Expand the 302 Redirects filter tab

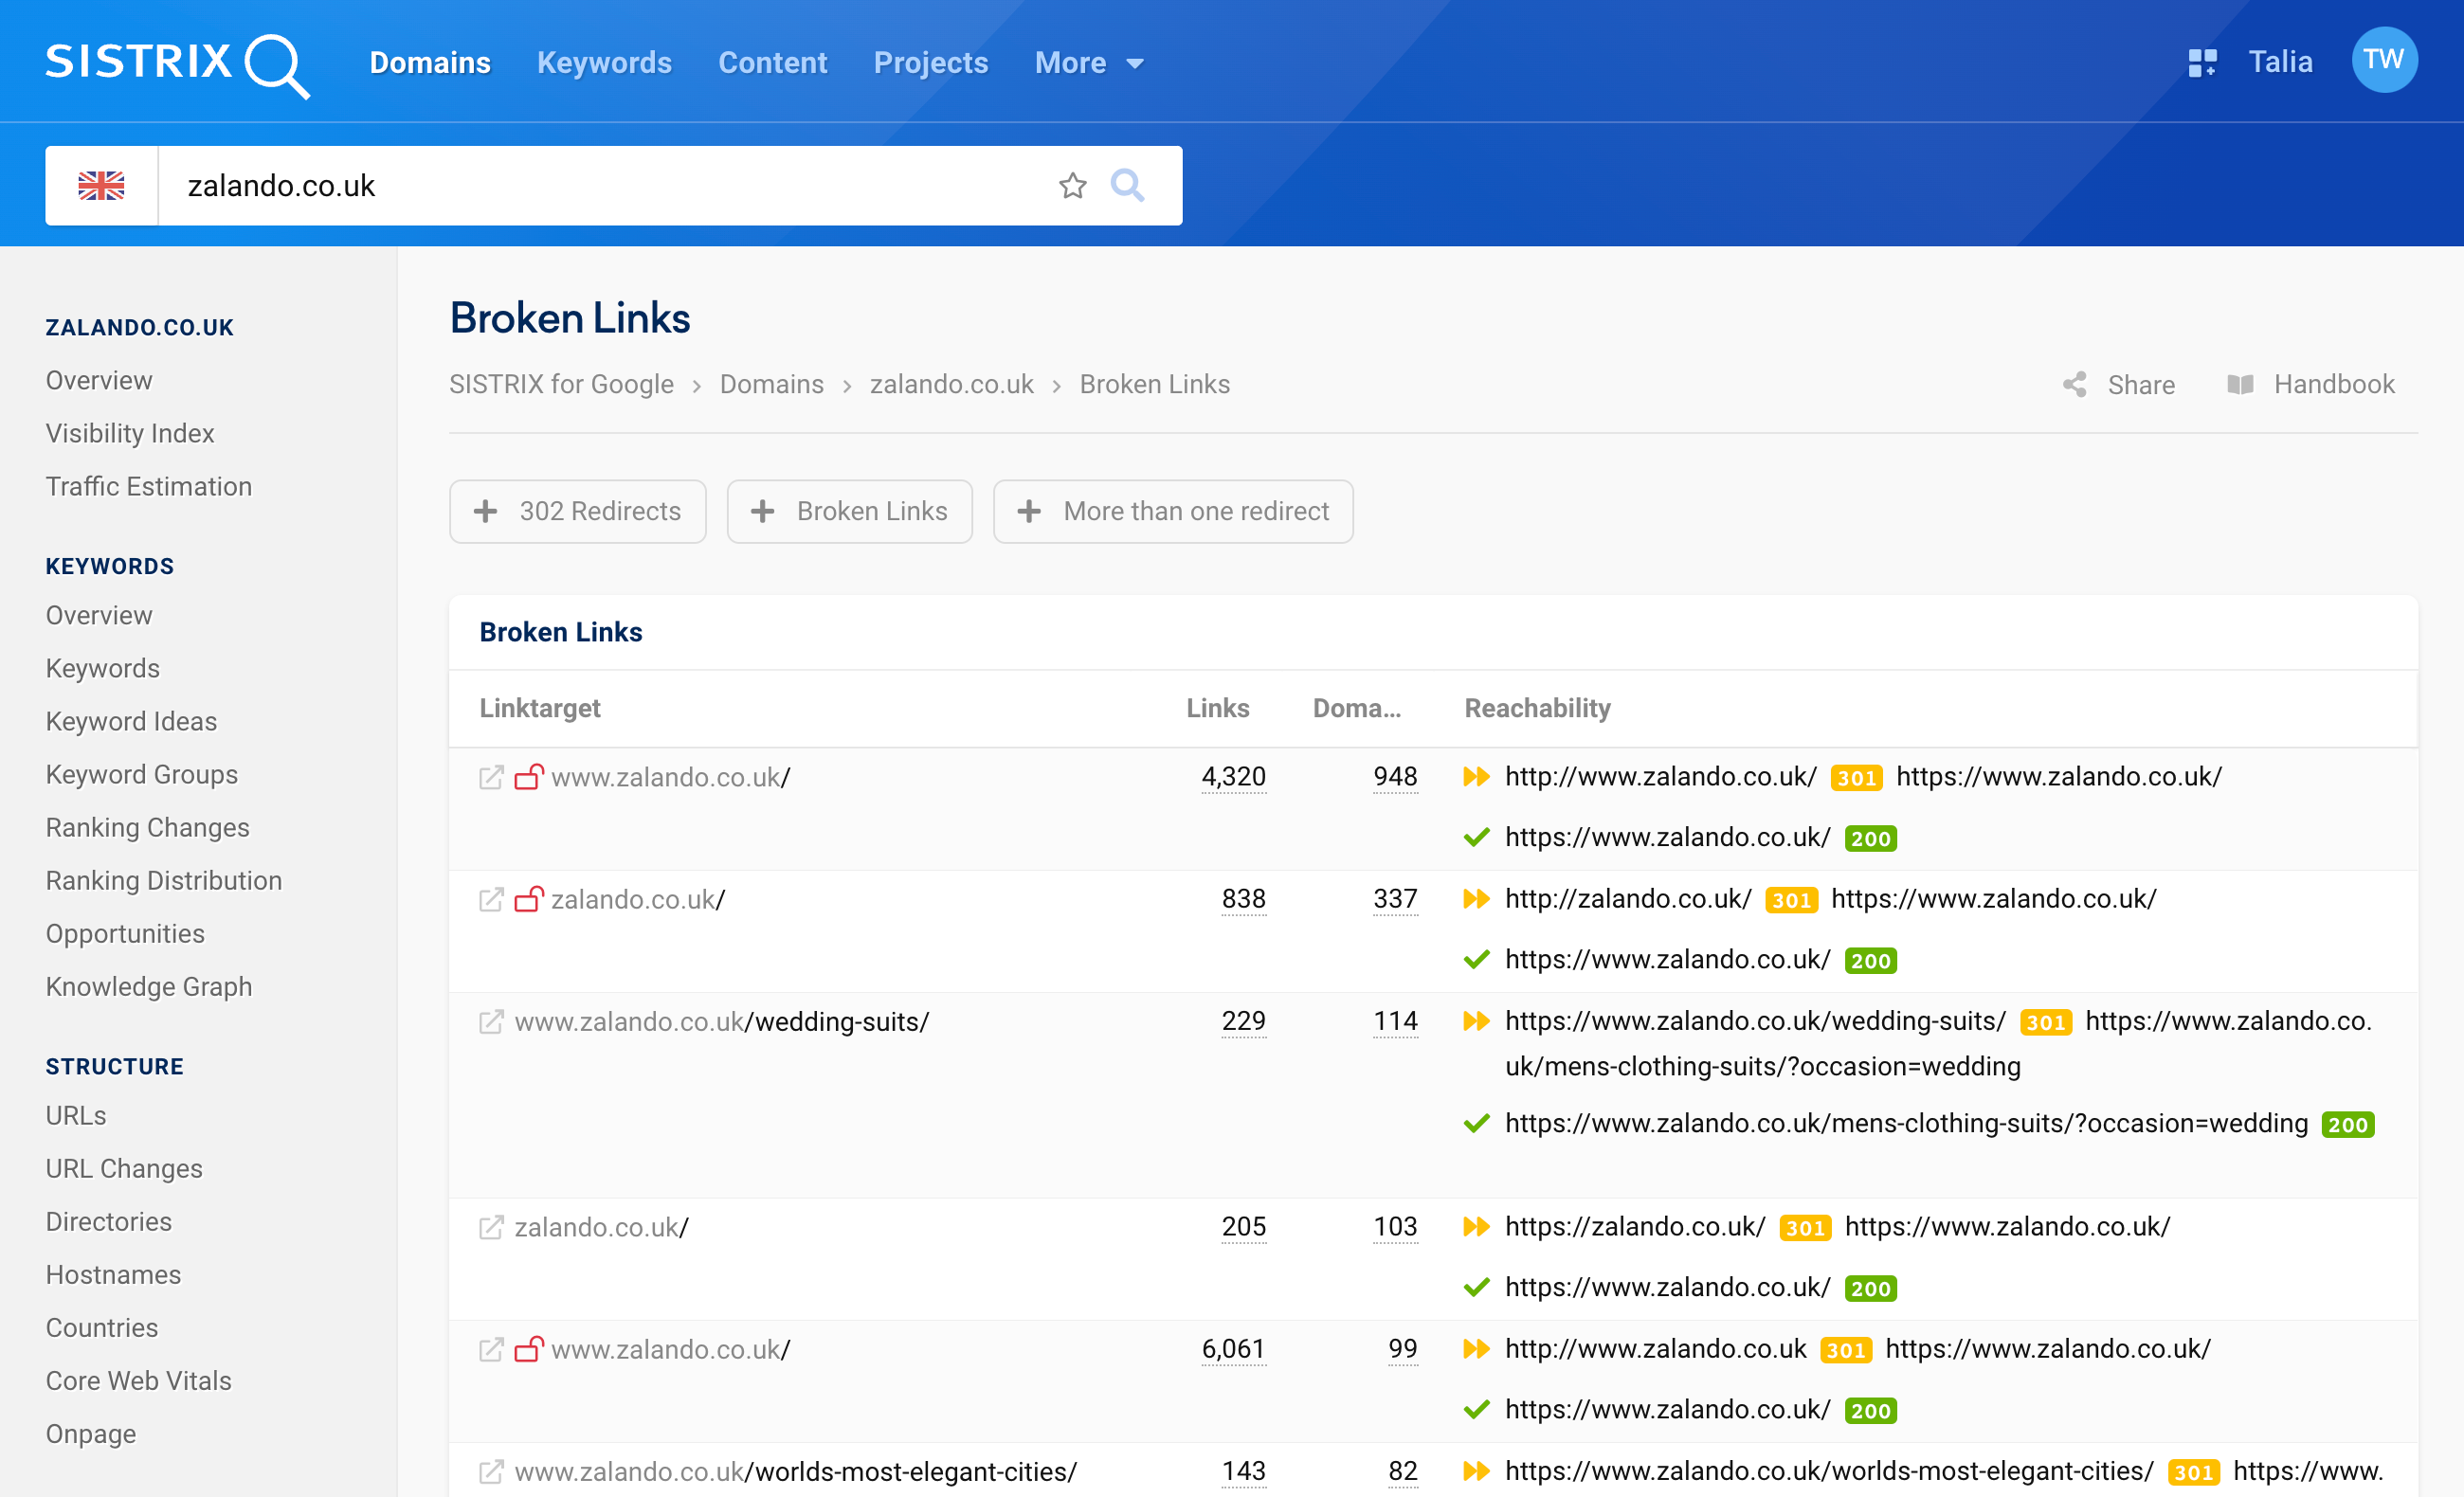(x=577, y=510)
